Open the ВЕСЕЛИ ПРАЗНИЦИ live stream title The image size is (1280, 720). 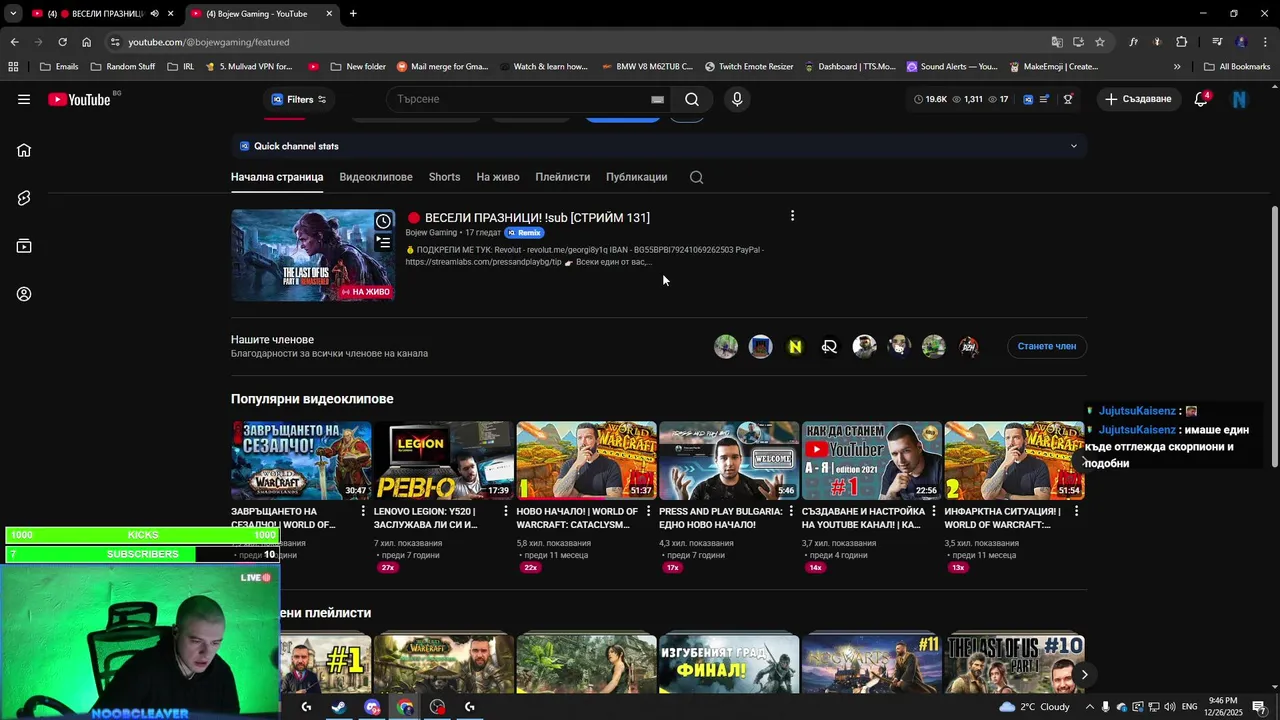point(537,218)
